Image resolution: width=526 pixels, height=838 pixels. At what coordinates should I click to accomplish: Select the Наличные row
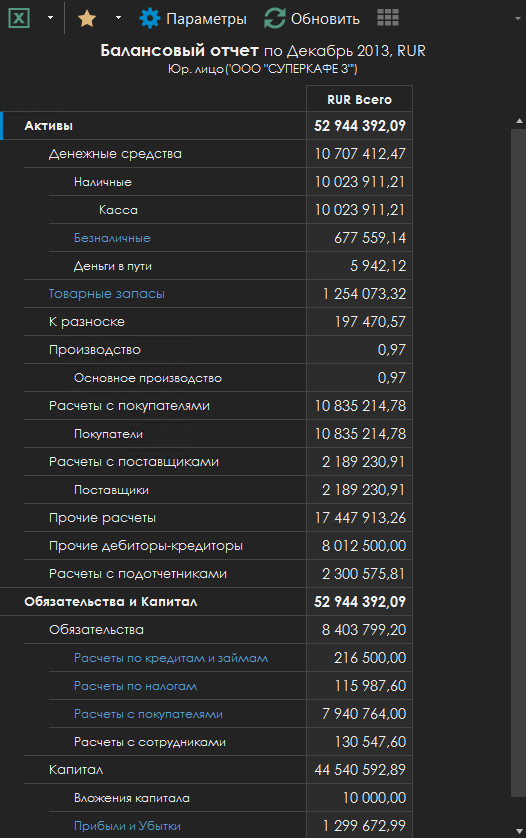coord(230,182)
